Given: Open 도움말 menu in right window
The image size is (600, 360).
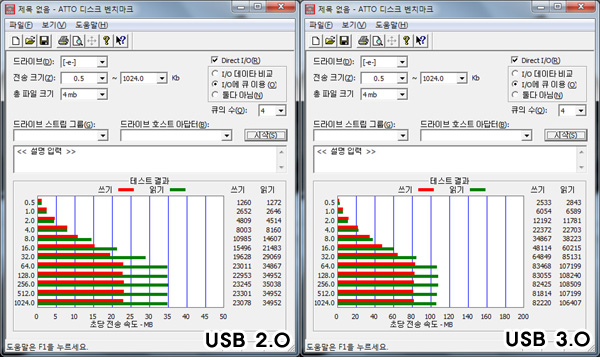Looking at the screenshot, I should [392, 25].
